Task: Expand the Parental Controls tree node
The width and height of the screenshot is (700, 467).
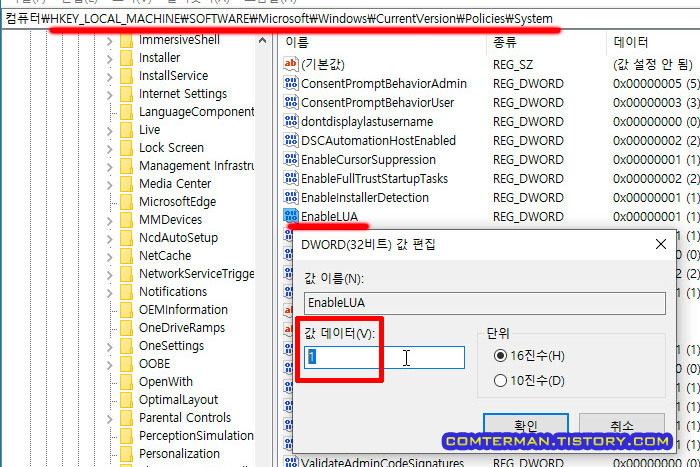Action: (x=110, y=419)
